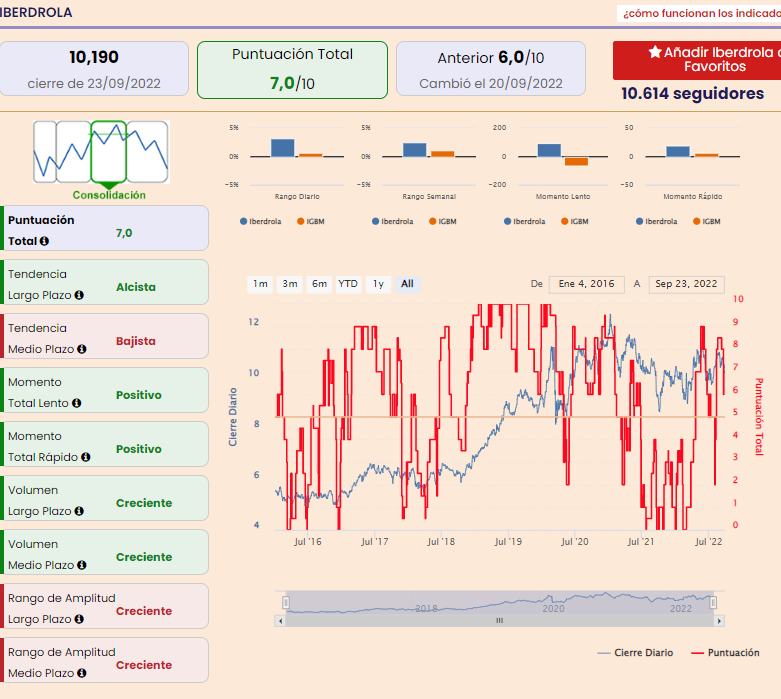The width and height of the screenshot is (781, 699).
Task: Click left handle of navigator range
Action: (x=286, y=603)
